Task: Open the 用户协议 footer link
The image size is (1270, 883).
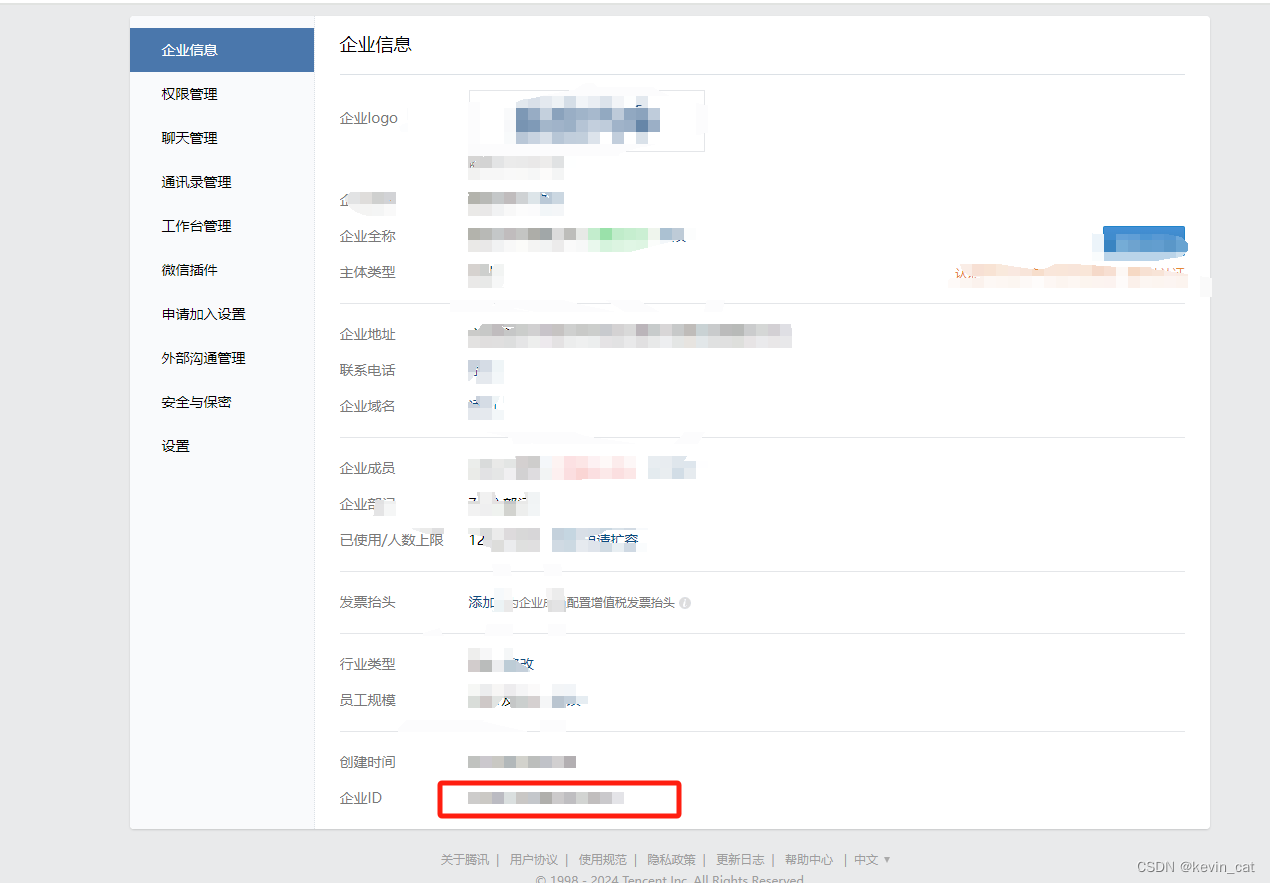Action: pyautogui.click(x=534, y=859)
